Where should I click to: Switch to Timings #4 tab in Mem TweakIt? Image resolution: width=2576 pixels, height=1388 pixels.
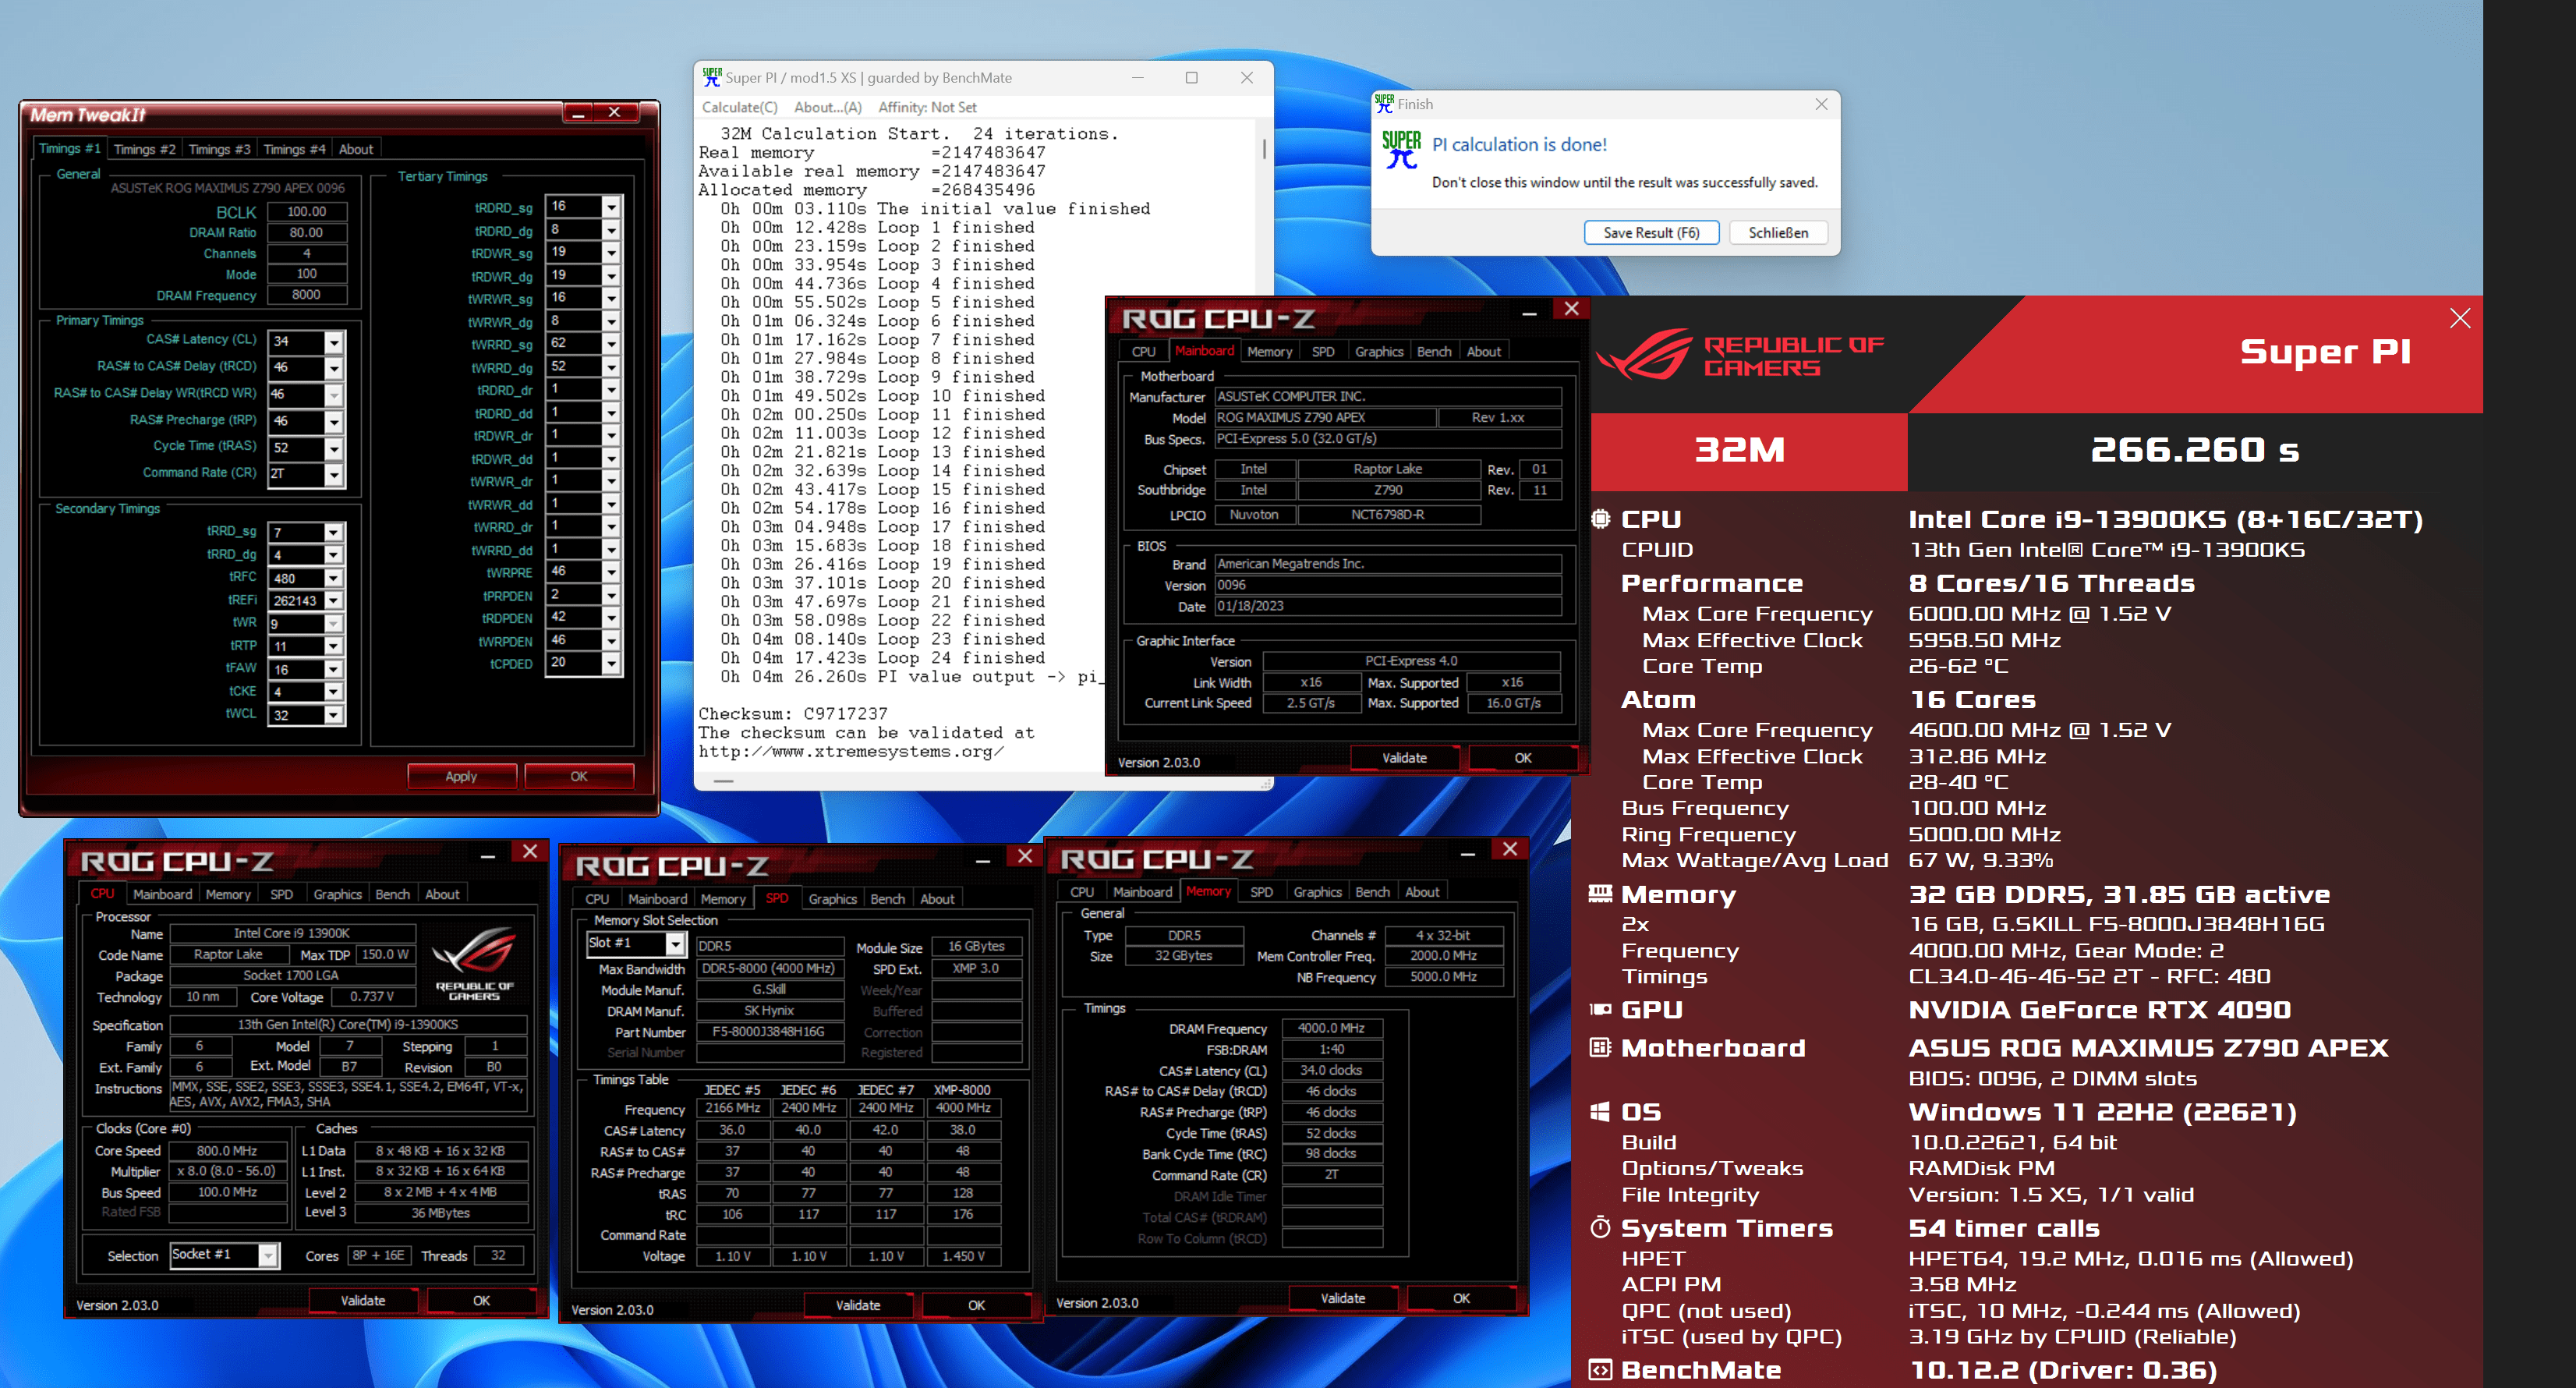[294, 149]
